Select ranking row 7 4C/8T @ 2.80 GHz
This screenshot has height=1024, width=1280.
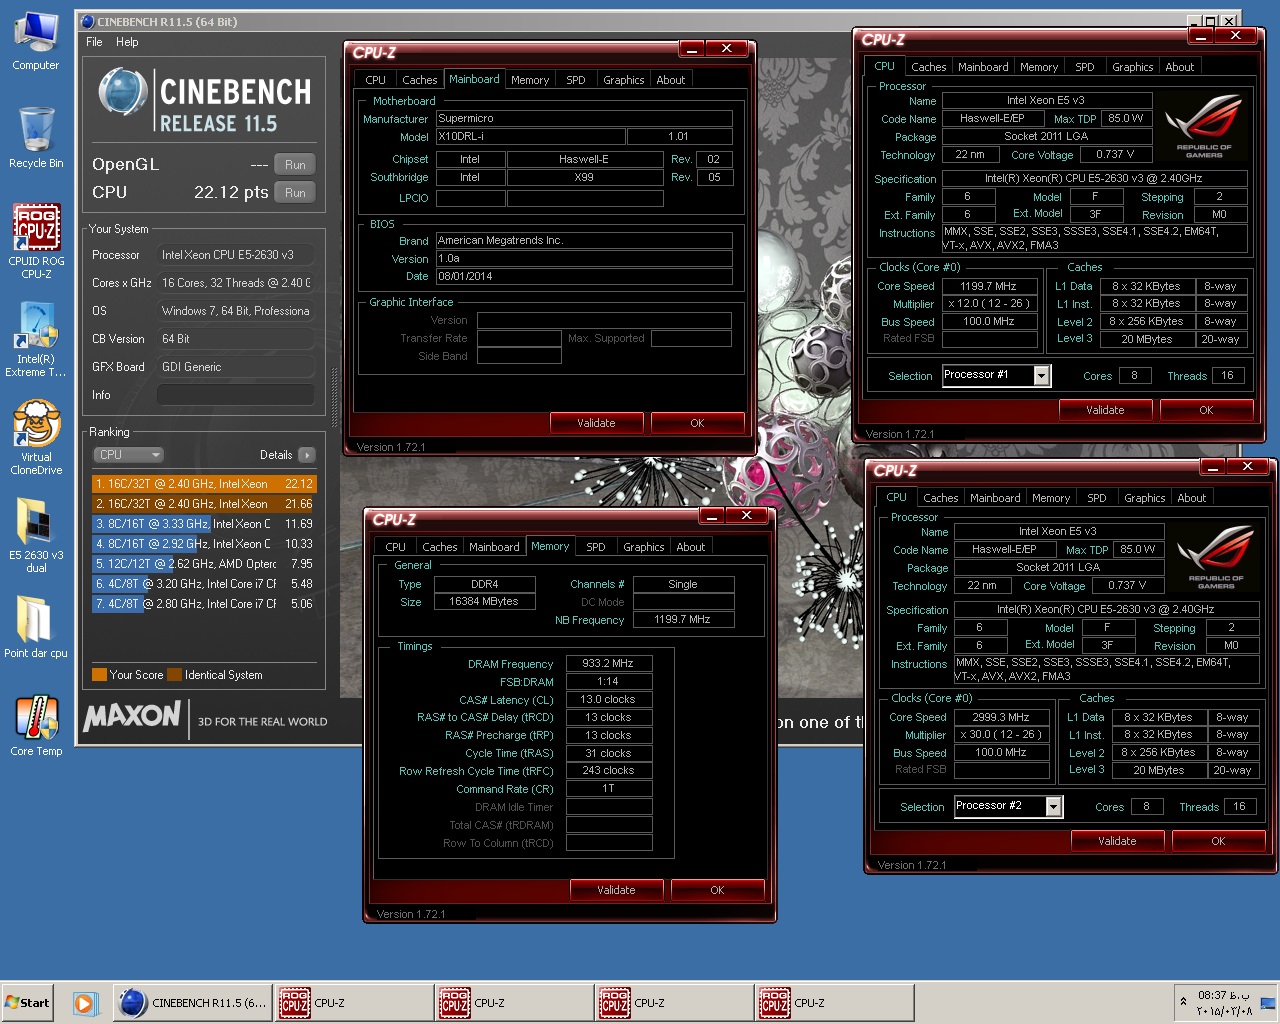click(204, 604)
